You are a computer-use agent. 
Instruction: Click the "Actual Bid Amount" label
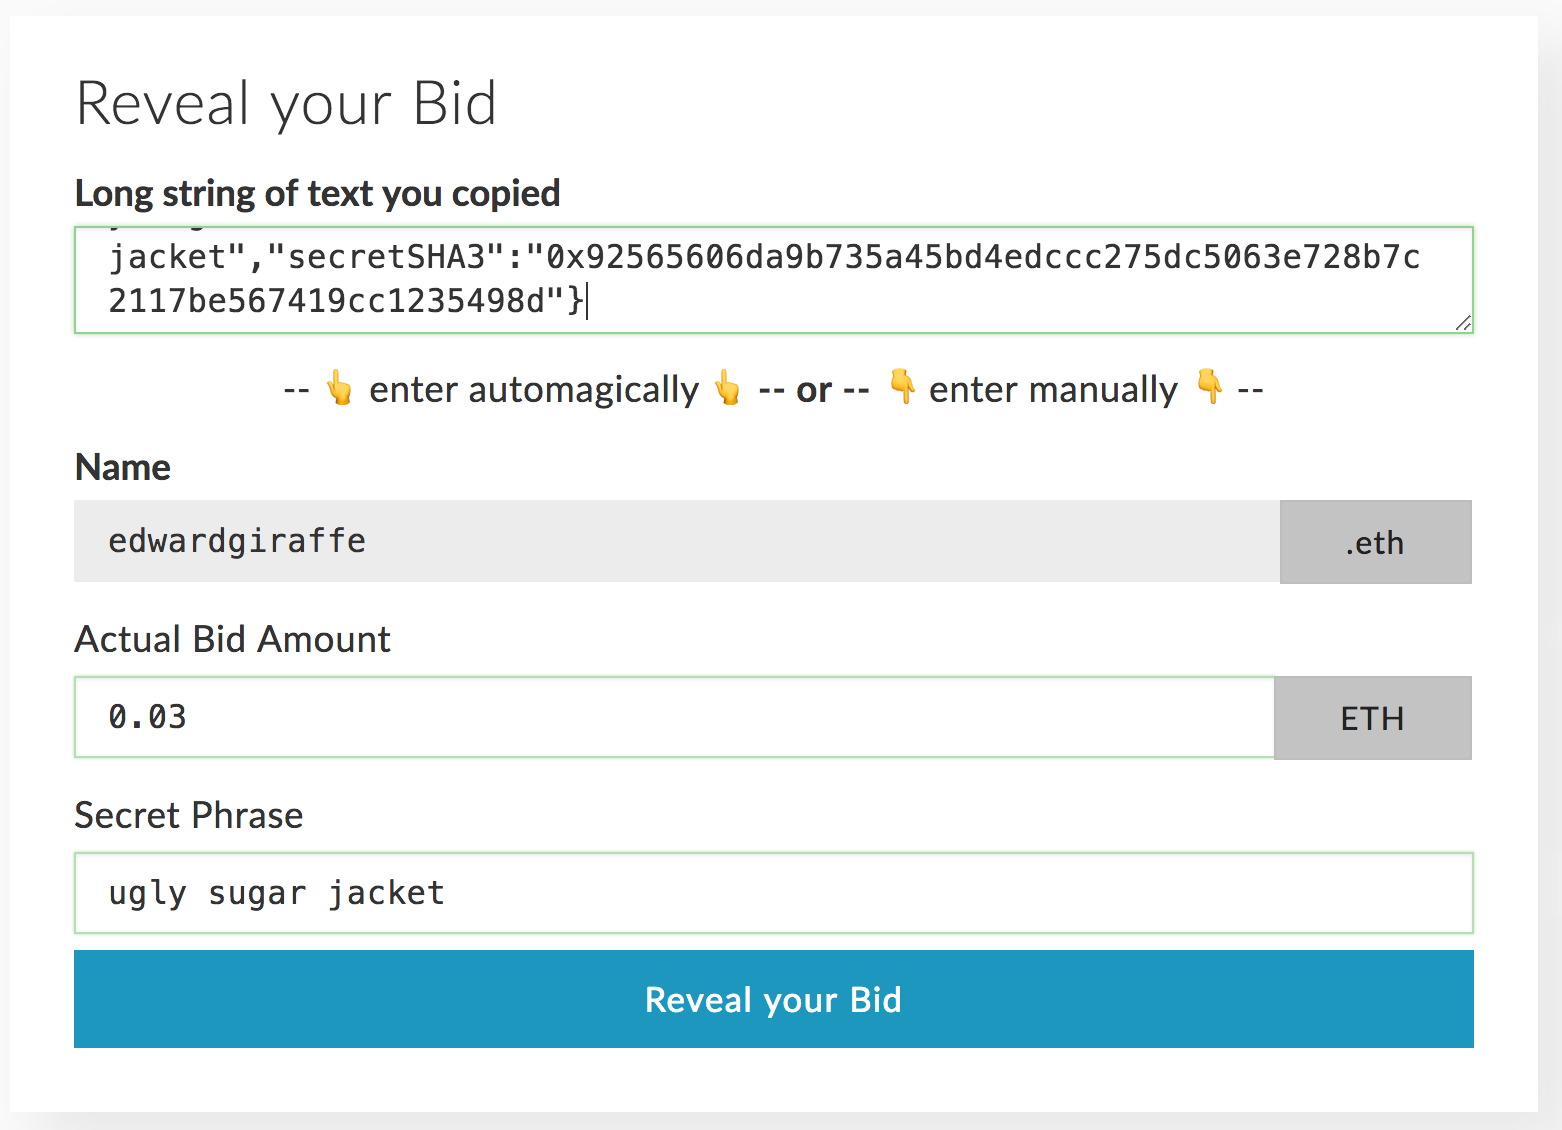pos(232,639)
